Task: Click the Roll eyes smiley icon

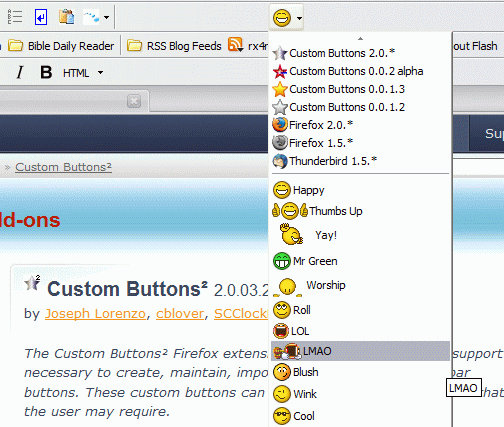Action: click(282, 310)
